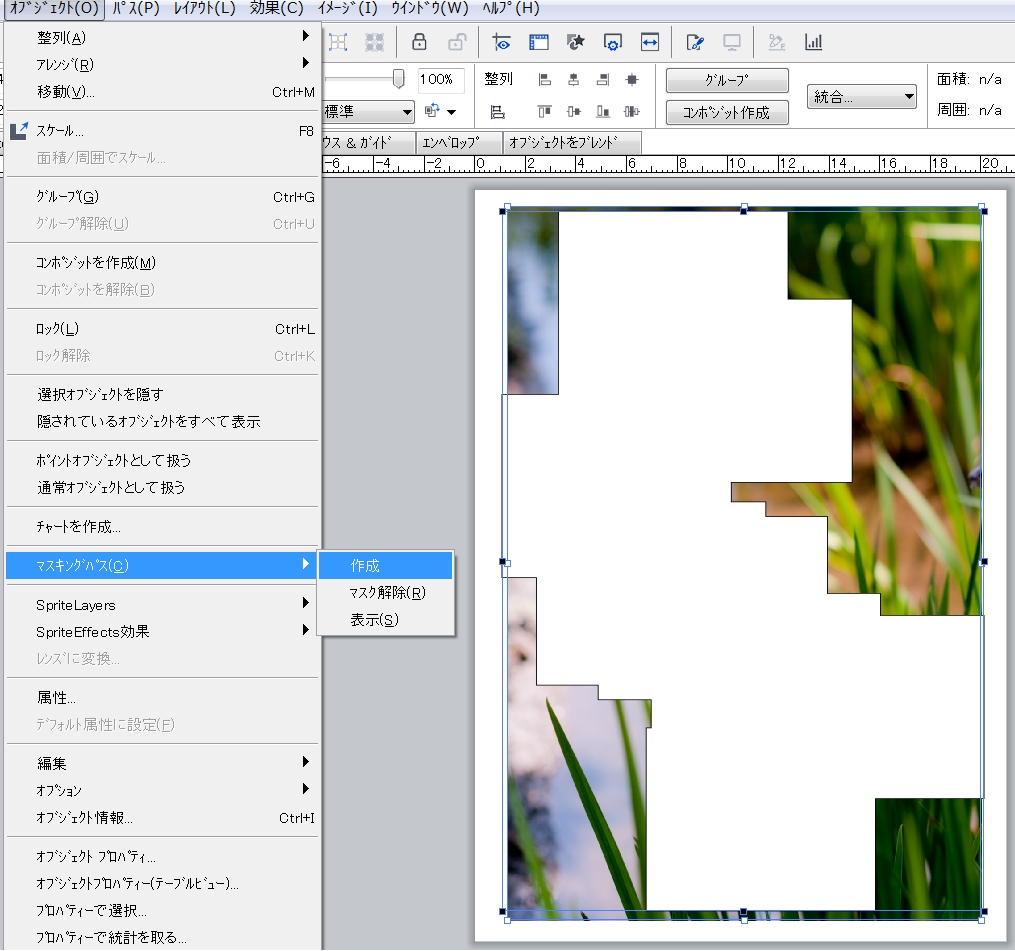Click the opacity slider handle

398,79
